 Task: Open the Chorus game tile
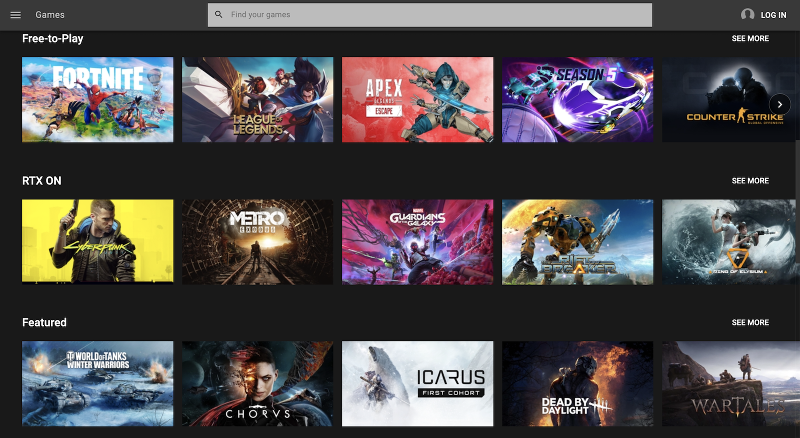tap(258, 383)
